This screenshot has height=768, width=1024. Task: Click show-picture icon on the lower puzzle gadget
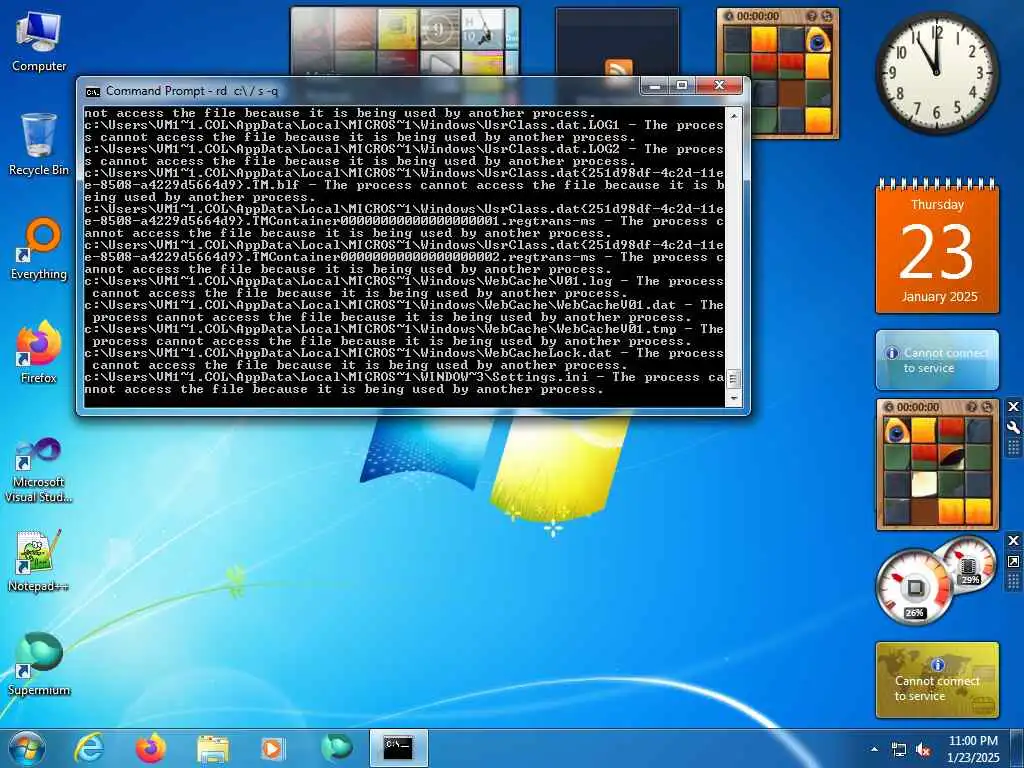972,408
